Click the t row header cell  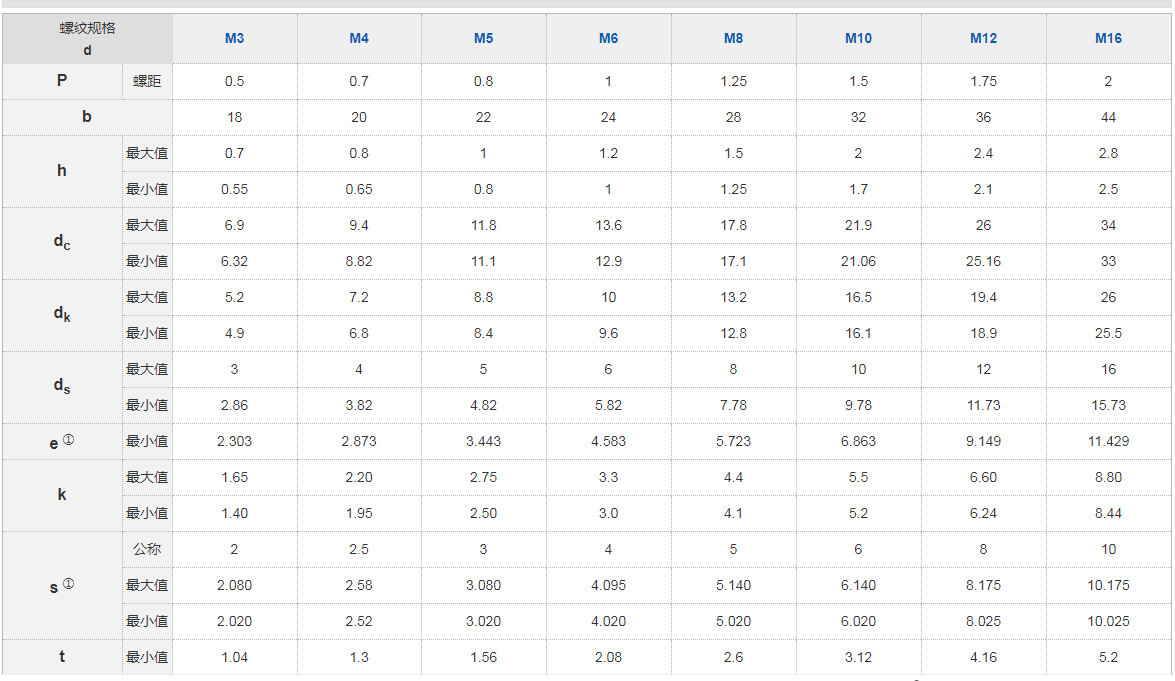point(62,657)
